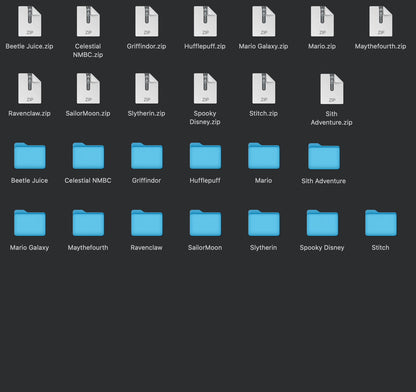The width and height of the screenshot is (416, 392).
Task: Click the Celestial NMBC folder icon
Action: [x=88, y=156]
